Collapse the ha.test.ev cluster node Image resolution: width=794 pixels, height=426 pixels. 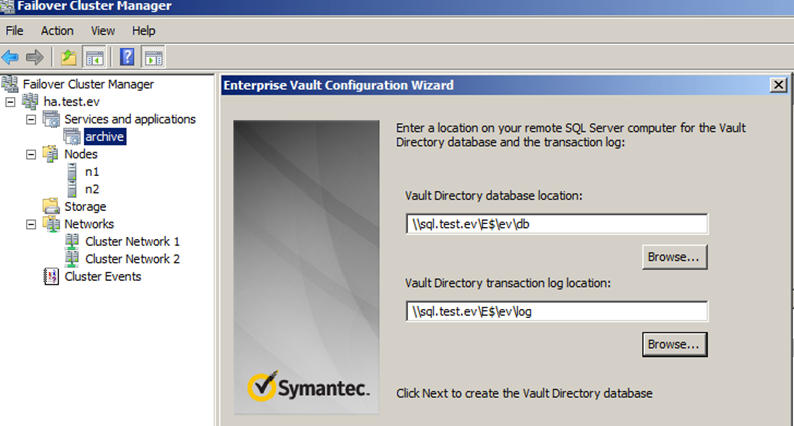(10, 102)
